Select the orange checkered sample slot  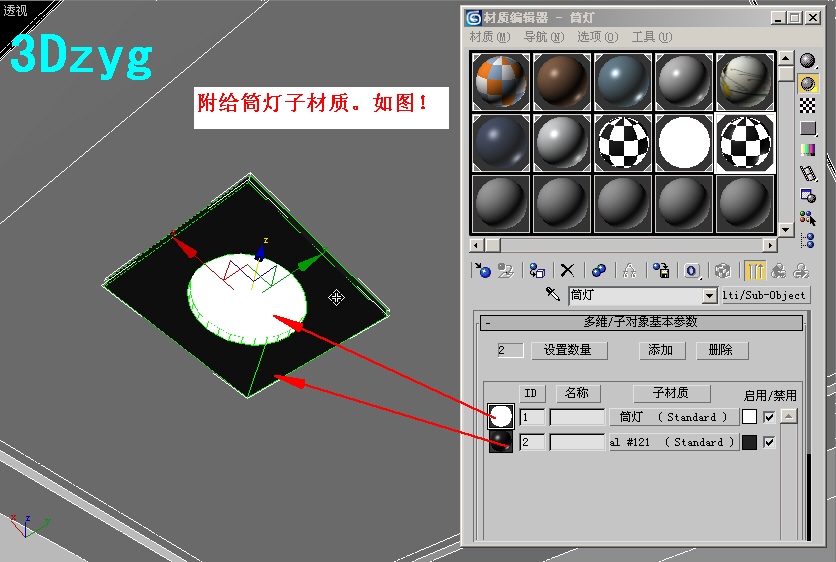tap(501, 82)
